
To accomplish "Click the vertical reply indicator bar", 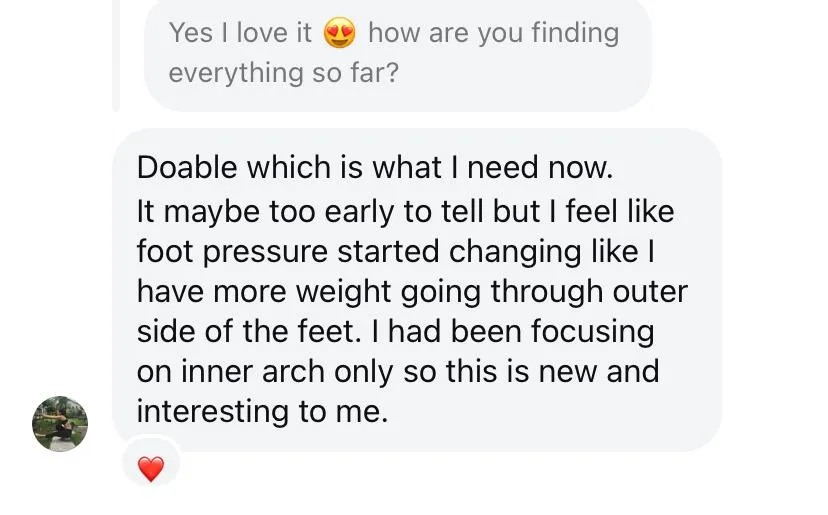I will coord(116,55).
